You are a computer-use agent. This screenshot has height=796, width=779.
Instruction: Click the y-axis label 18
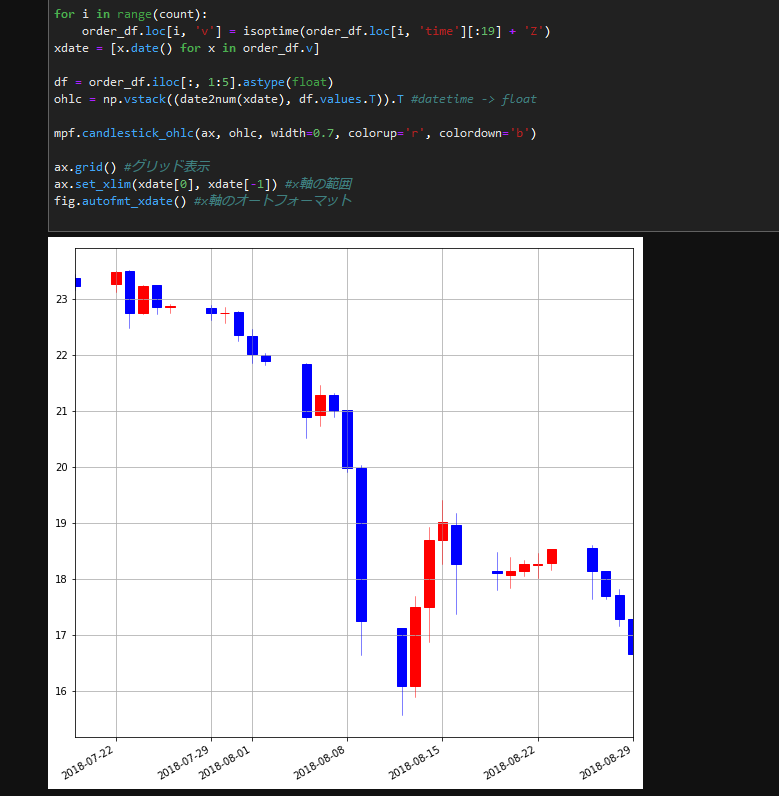[61, 579]
